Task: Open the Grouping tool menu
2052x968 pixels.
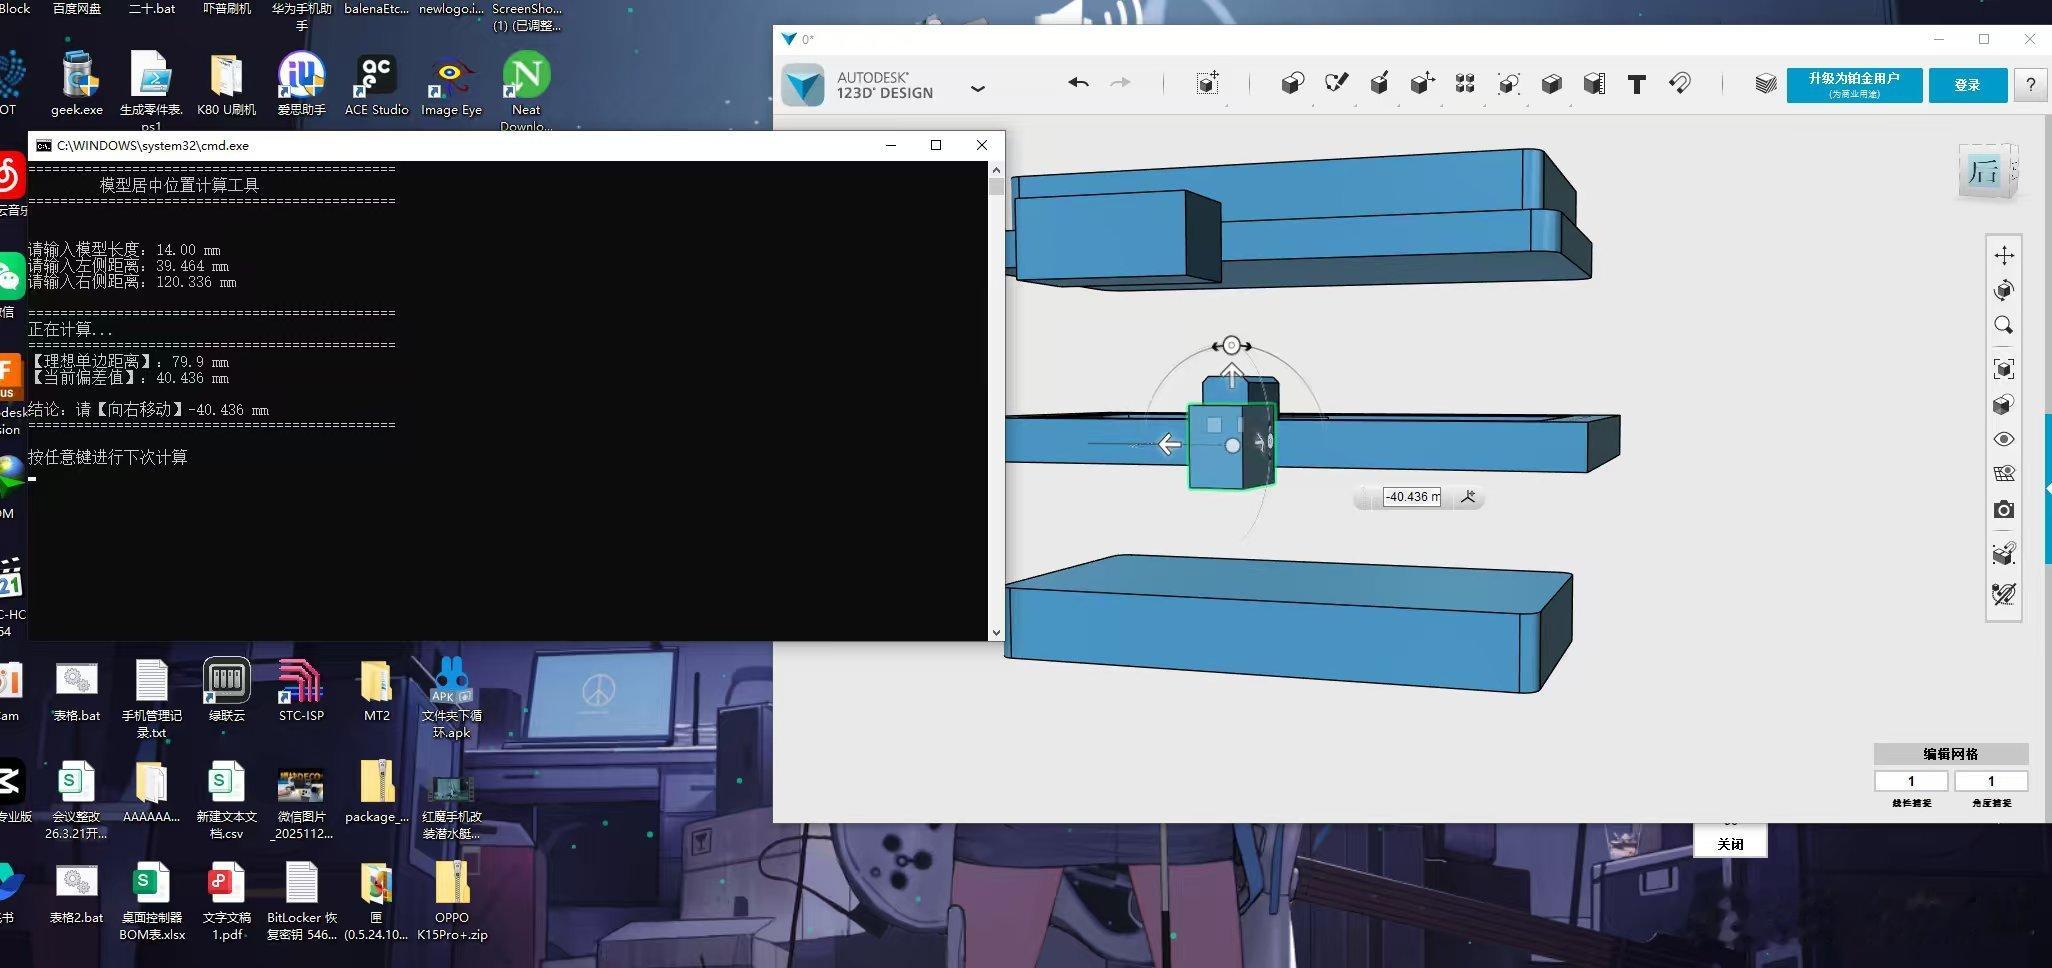Action: coord(1508,83)
